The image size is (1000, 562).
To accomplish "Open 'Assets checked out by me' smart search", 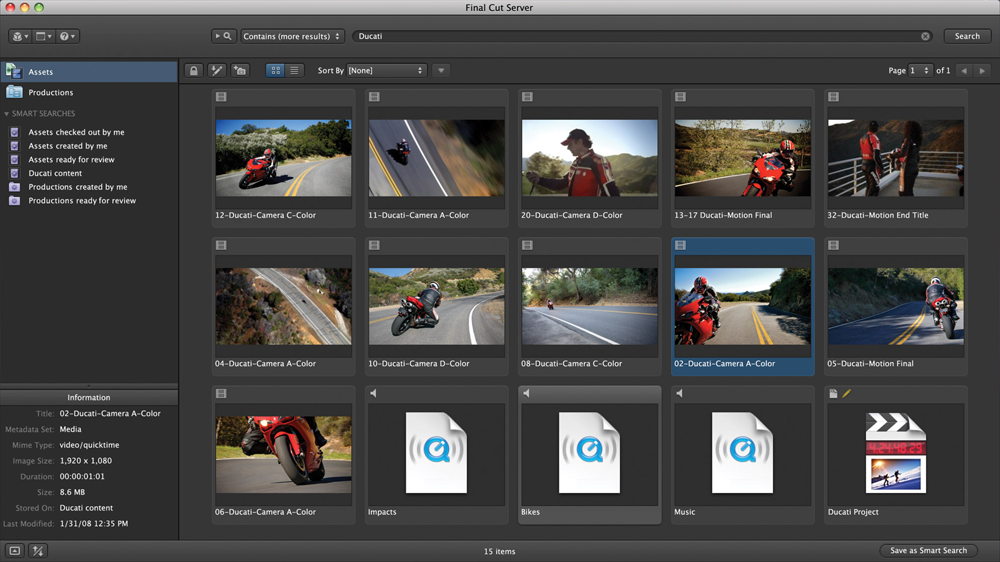I will [76, 132].
